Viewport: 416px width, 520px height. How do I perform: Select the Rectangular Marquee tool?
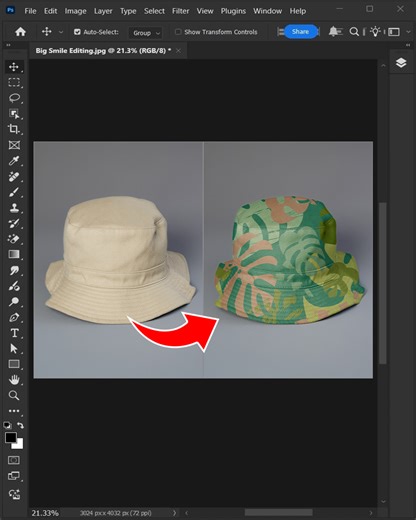14,82
